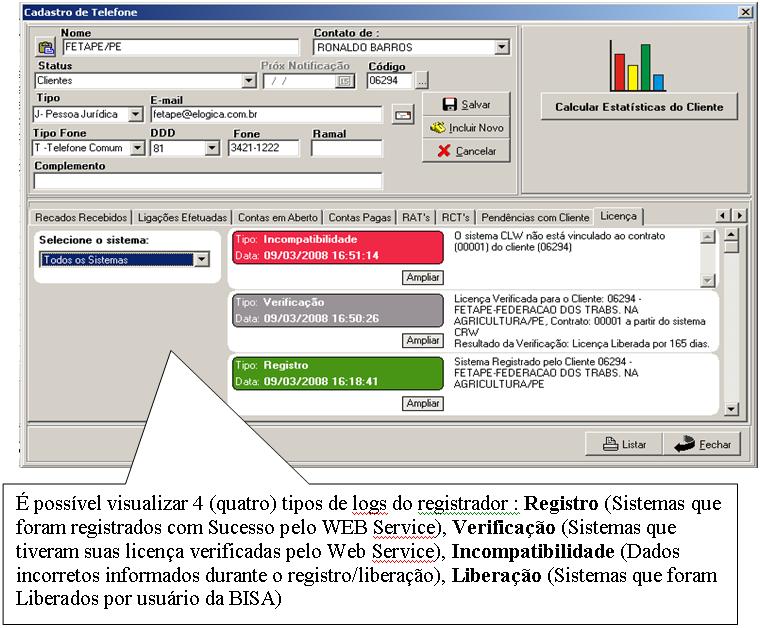Open the Contas em Aberto tab

(x=278, y=217)
